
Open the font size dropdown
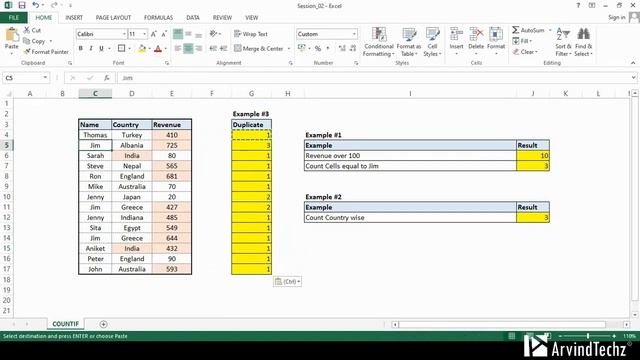[x=144, y=34]
